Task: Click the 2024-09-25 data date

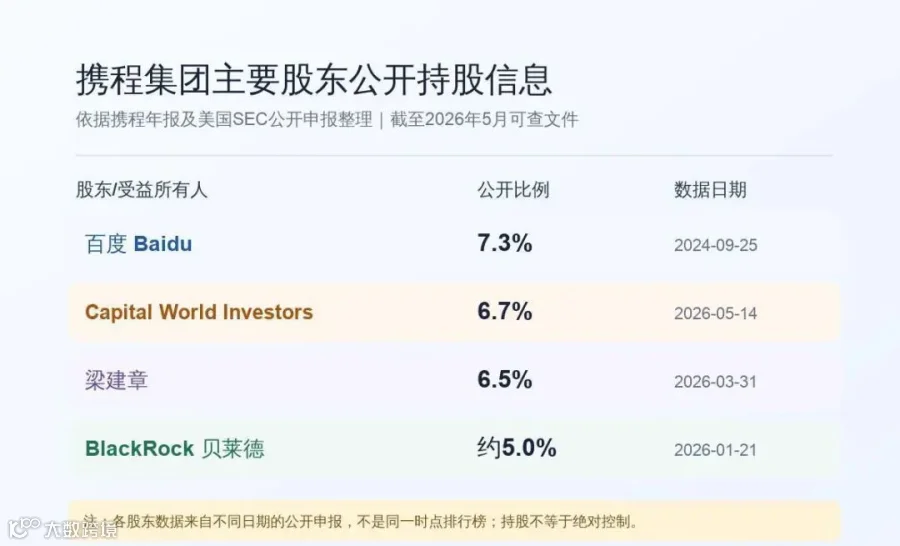Action: point(716,245)
